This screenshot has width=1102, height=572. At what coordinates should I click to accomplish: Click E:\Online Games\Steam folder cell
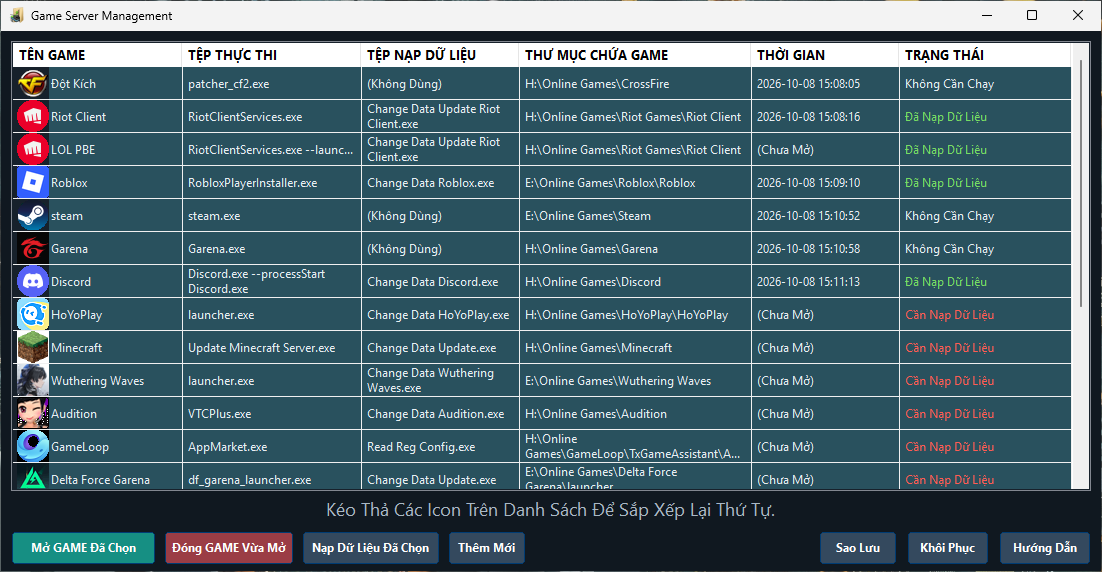(635, 216)
